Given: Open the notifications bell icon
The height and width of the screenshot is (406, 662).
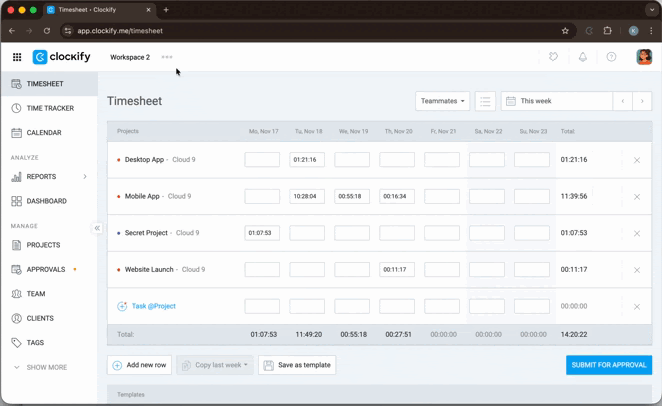Looking at the screenshot, I should point(582,57).
